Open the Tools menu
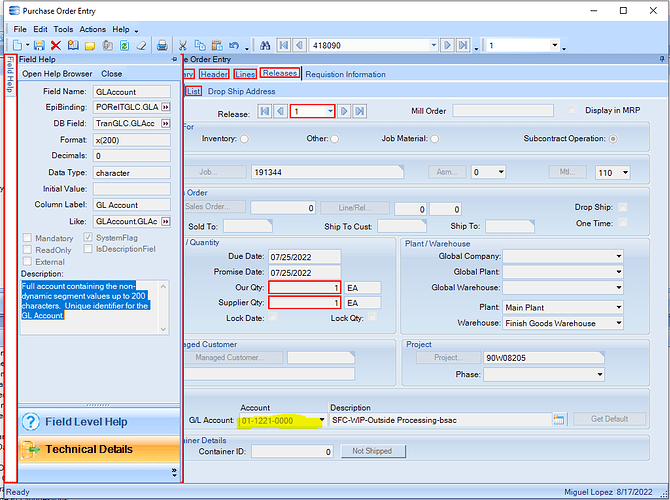The height and width of the screenshot is (500, 670). click(63, 29)
